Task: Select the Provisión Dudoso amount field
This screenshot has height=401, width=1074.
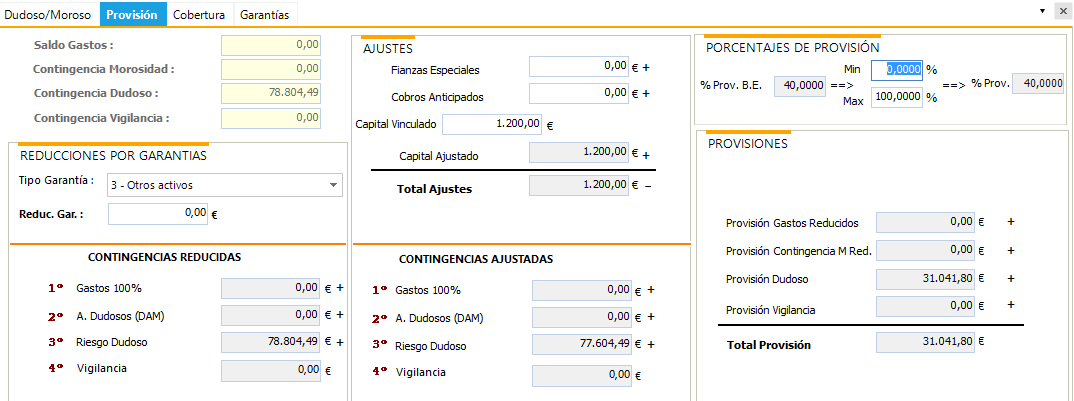Action: pyautogui.click(x=925, y=280)
